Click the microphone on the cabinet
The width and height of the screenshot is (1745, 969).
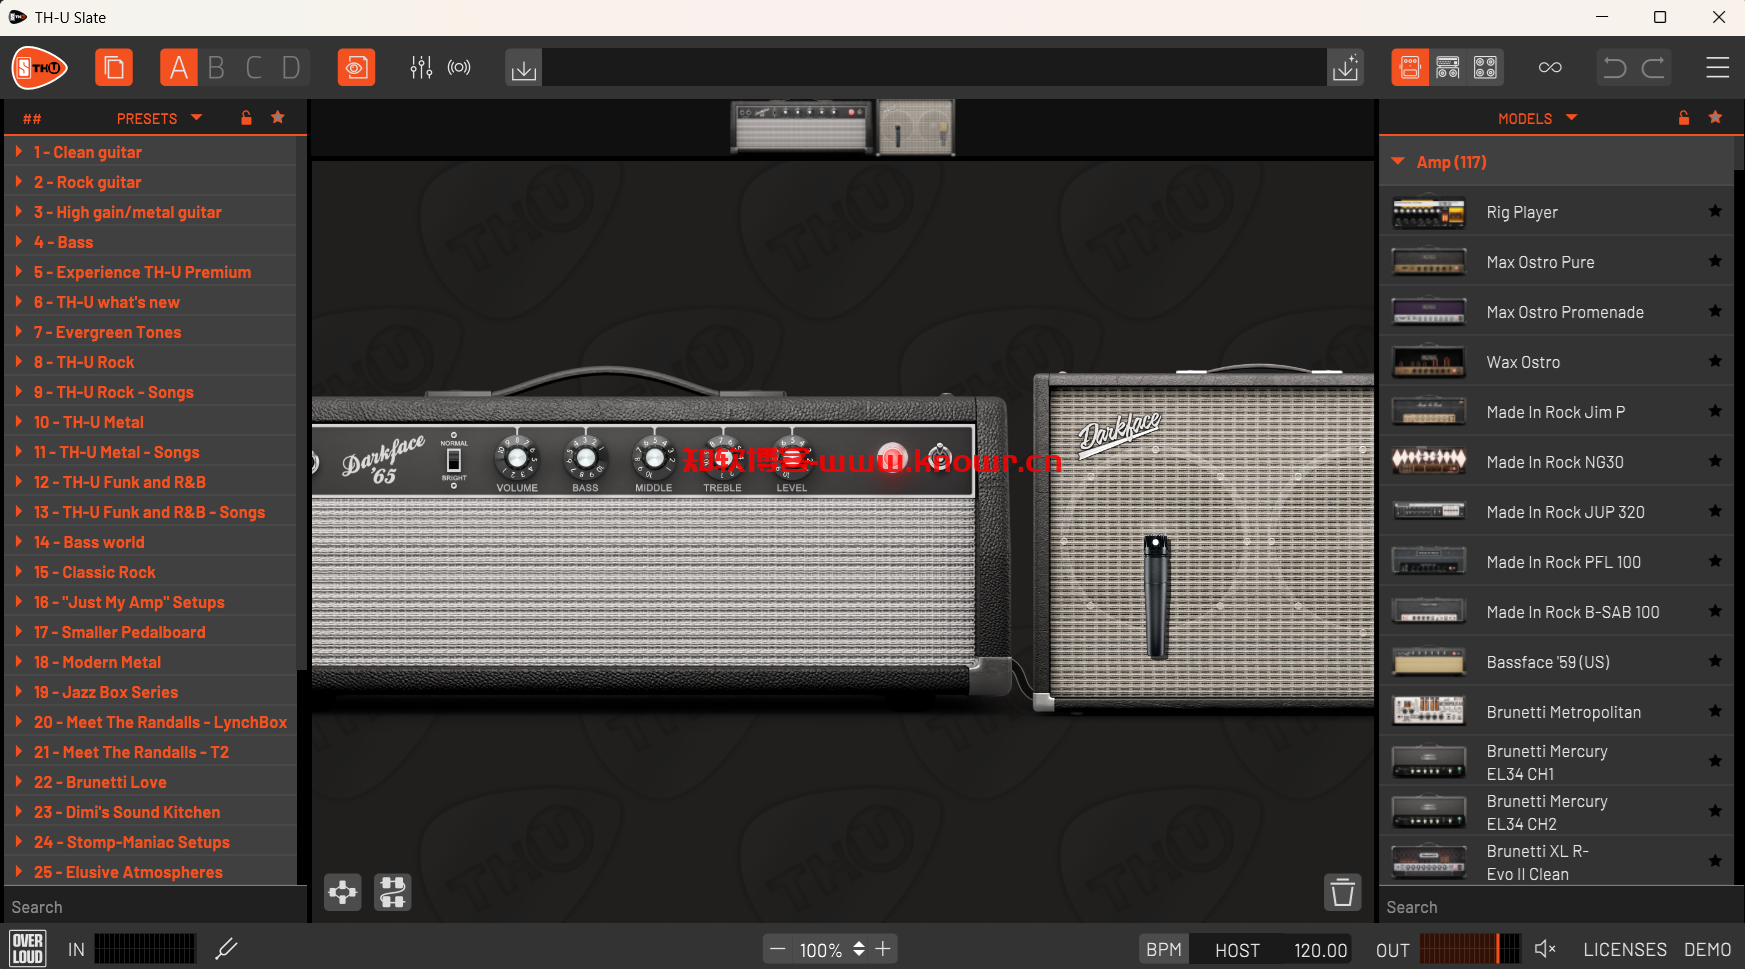tap(1157, 597)
